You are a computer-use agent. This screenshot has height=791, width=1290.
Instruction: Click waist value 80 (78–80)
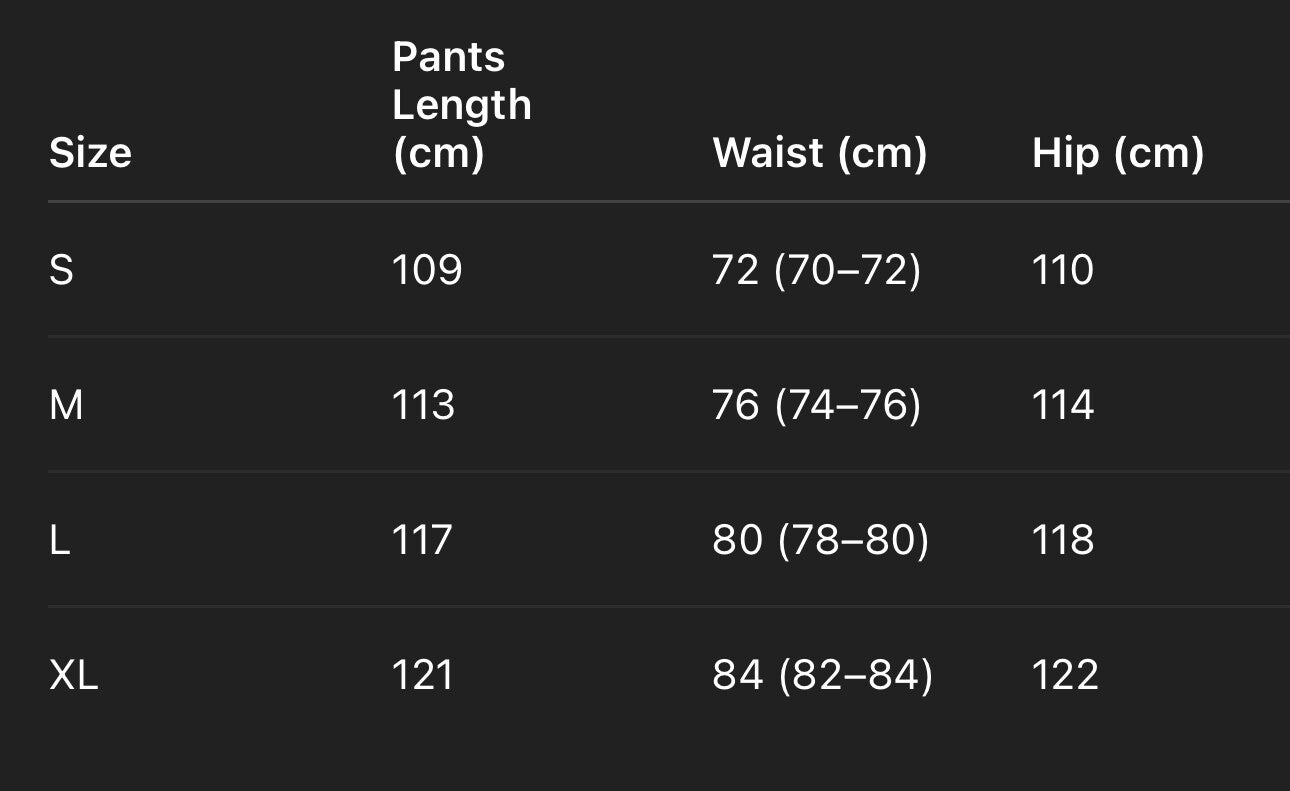pyautogui.click(x=820, y=540)
